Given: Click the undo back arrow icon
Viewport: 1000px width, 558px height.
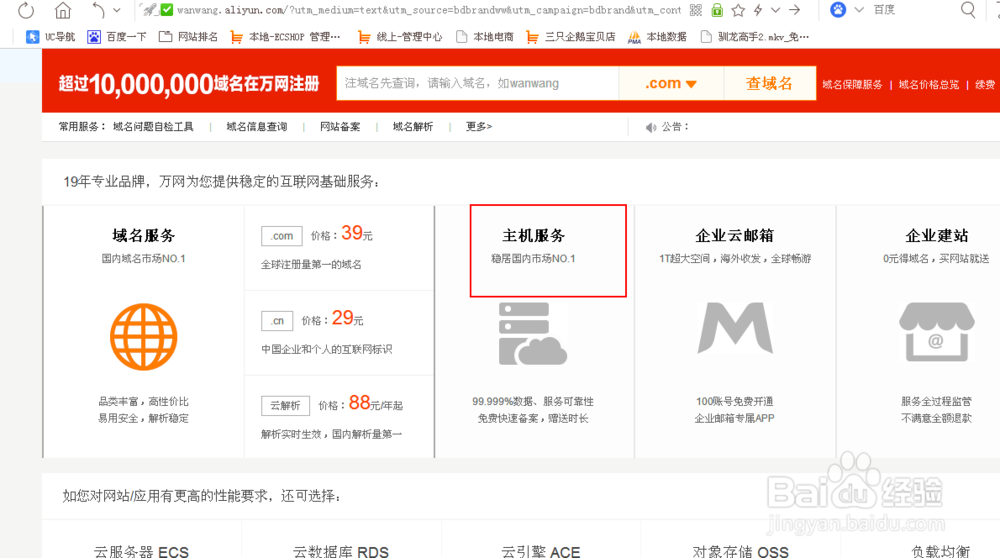Looking at the screenshot, I should (98, 10).
